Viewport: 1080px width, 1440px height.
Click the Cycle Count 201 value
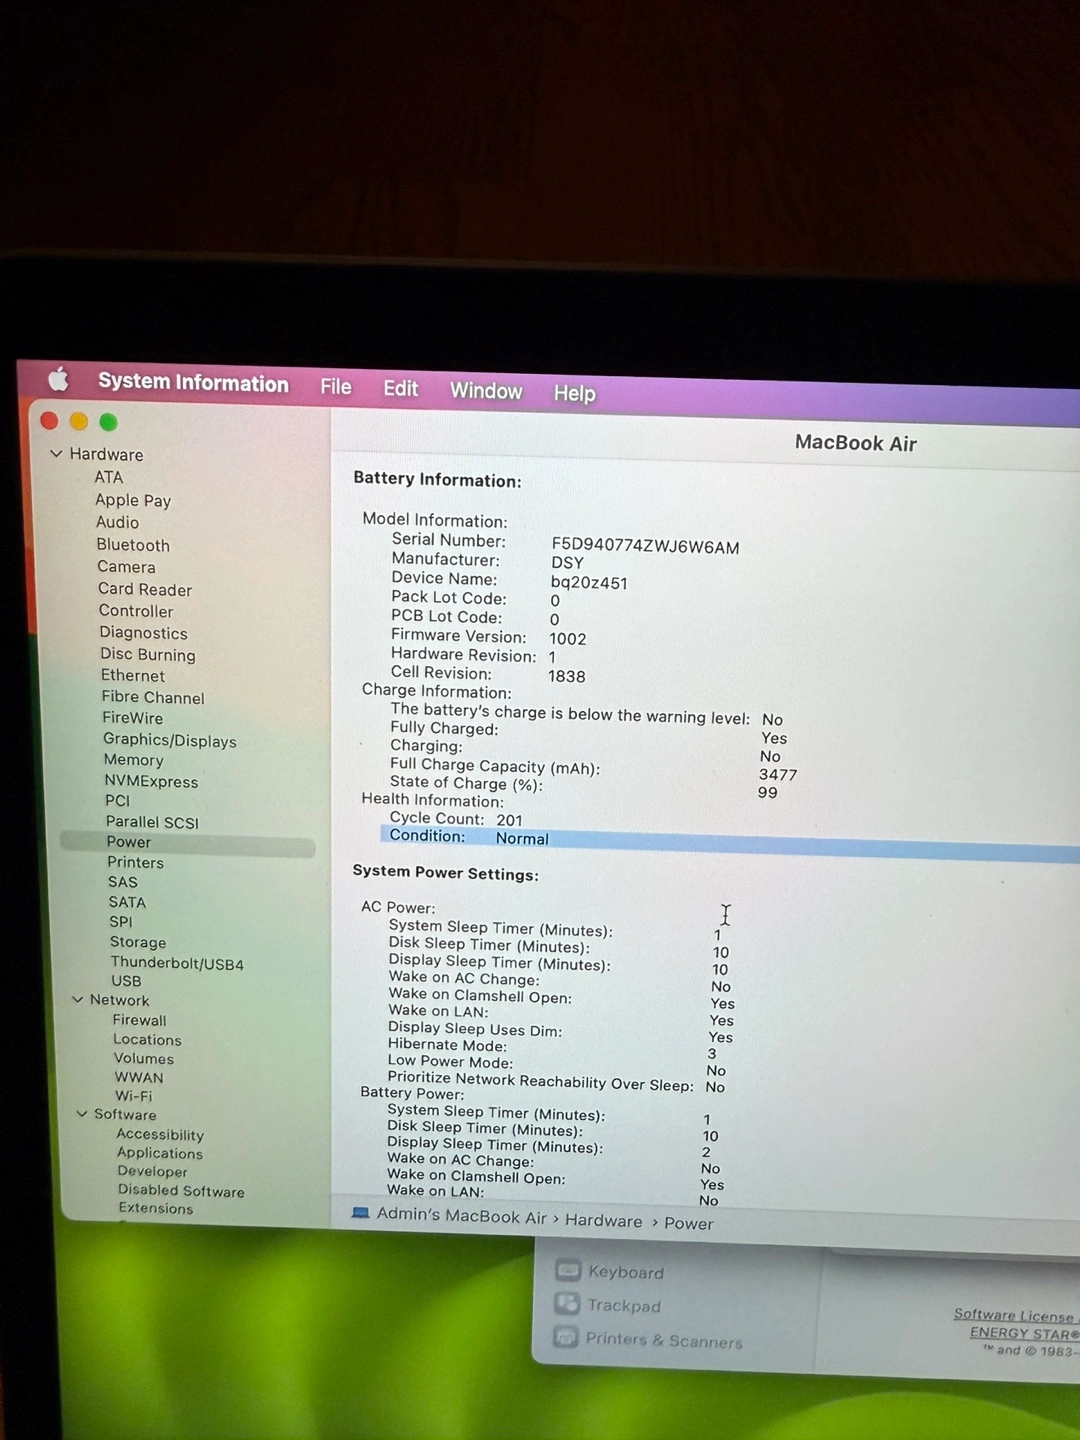coord(510,820)
